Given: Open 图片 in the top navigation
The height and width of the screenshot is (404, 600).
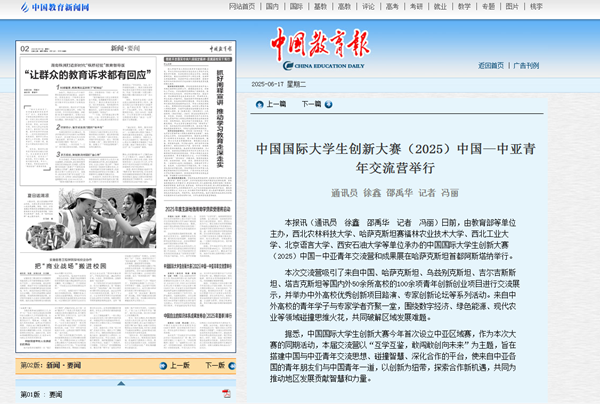Looking at the screenshot, I should [x=512, y=7].
